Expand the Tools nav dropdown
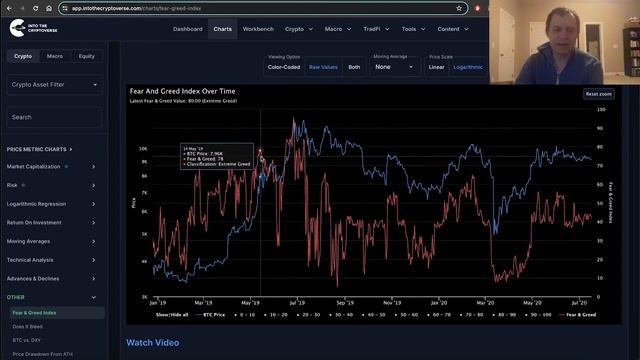The image size is (640, 360). click(413, 29)
